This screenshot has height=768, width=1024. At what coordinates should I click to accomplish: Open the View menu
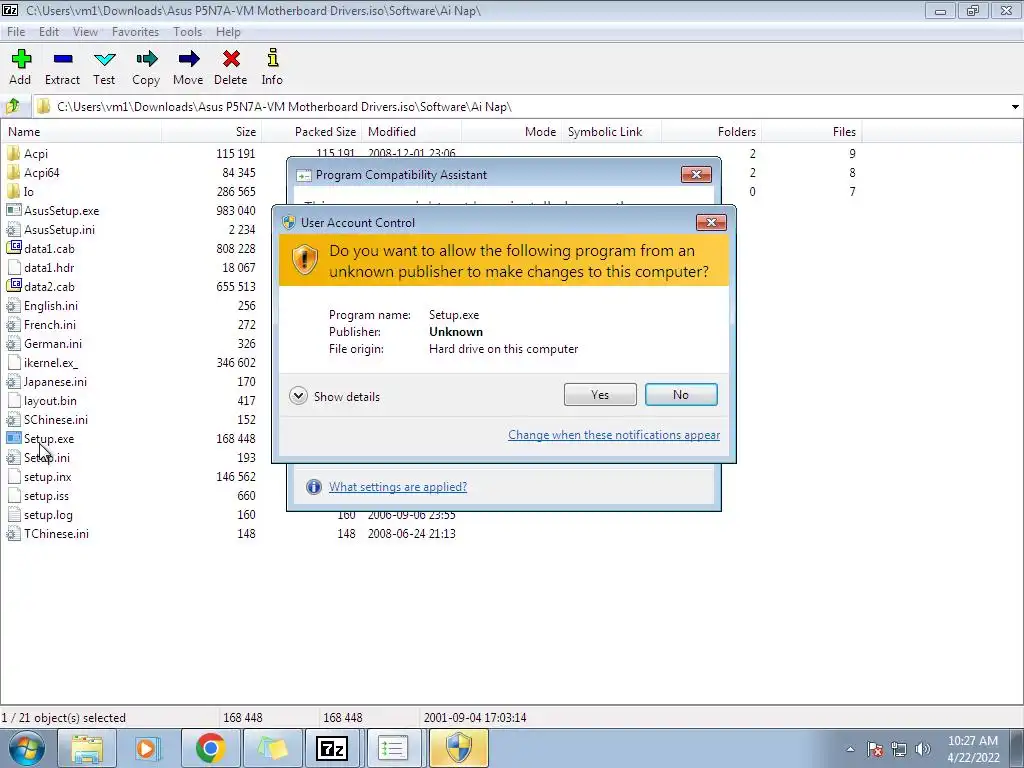click(85, 31)
